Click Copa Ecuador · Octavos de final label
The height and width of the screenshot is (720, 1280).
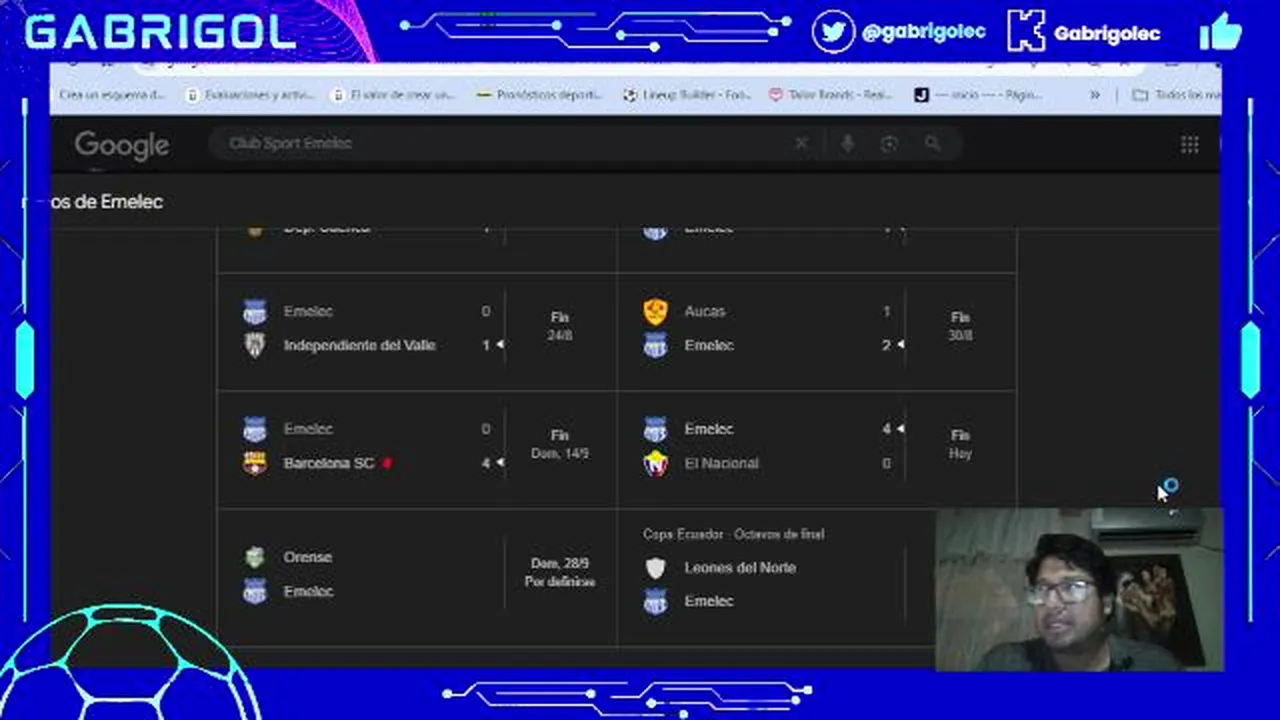click(x=733, y=535)
